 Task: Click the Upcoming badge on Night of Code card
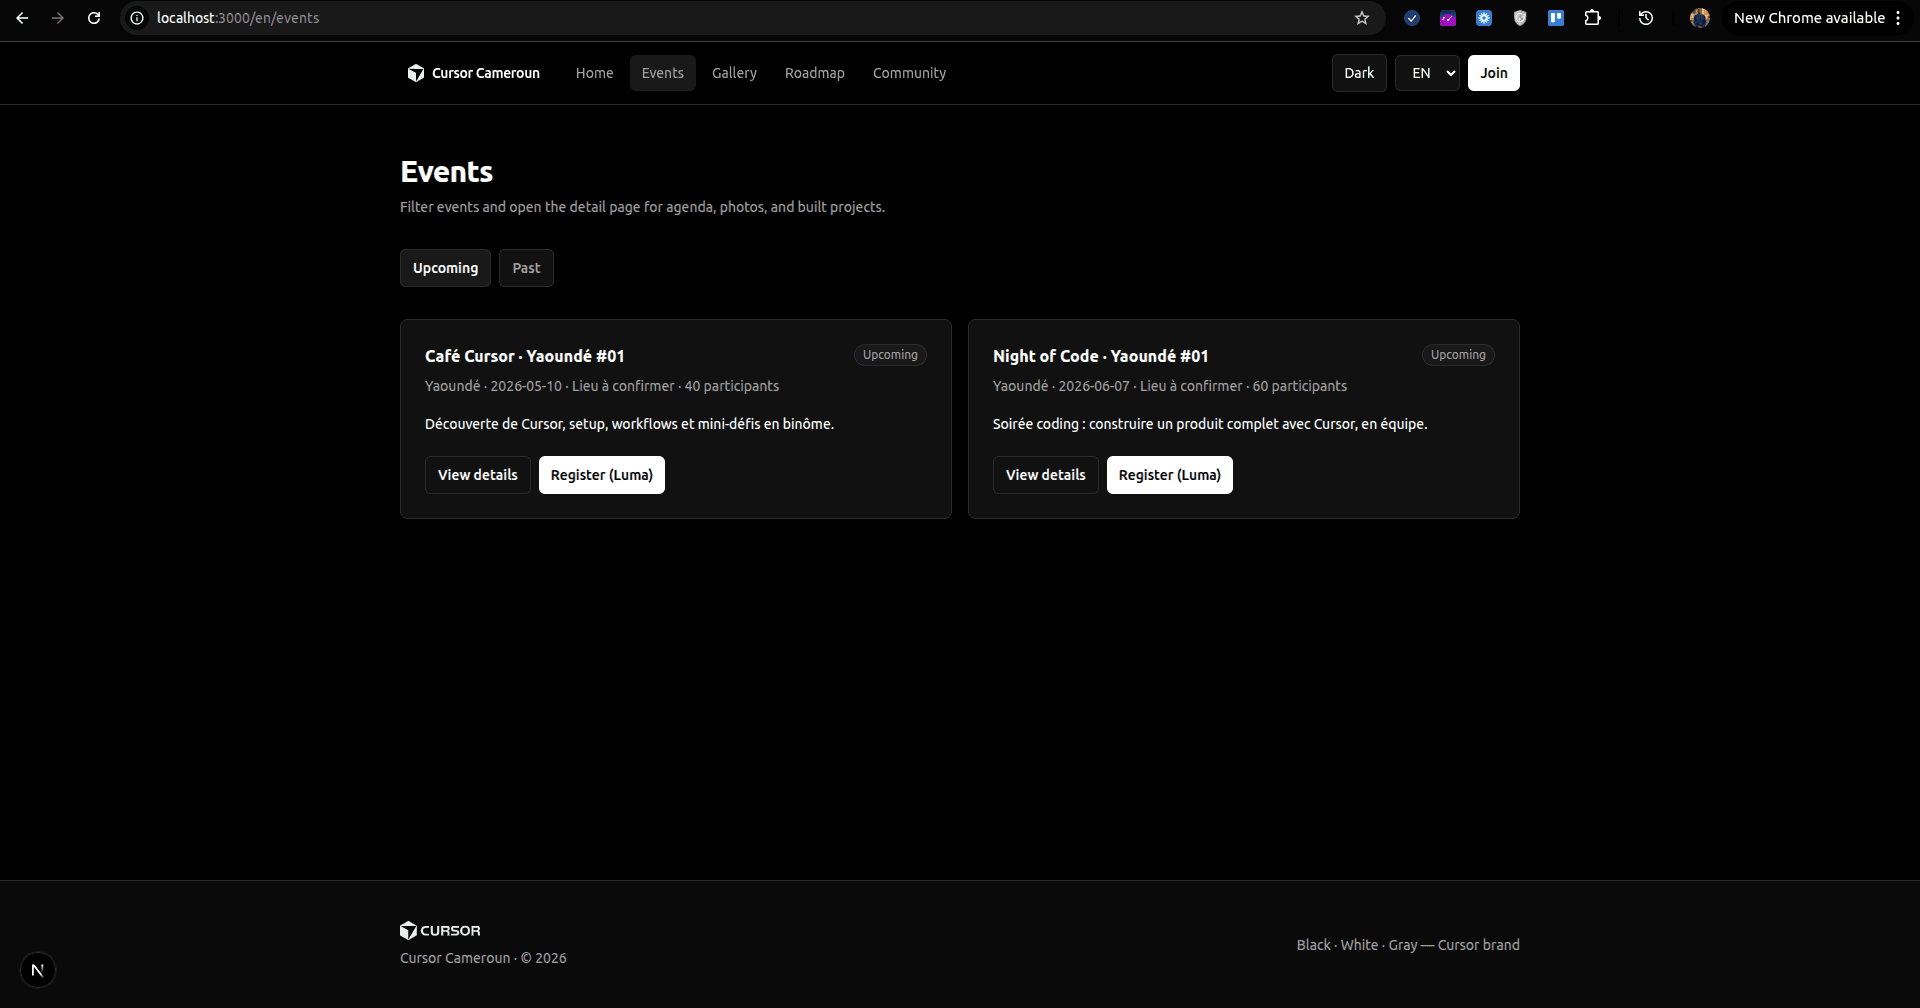(x=1458, y=355)
